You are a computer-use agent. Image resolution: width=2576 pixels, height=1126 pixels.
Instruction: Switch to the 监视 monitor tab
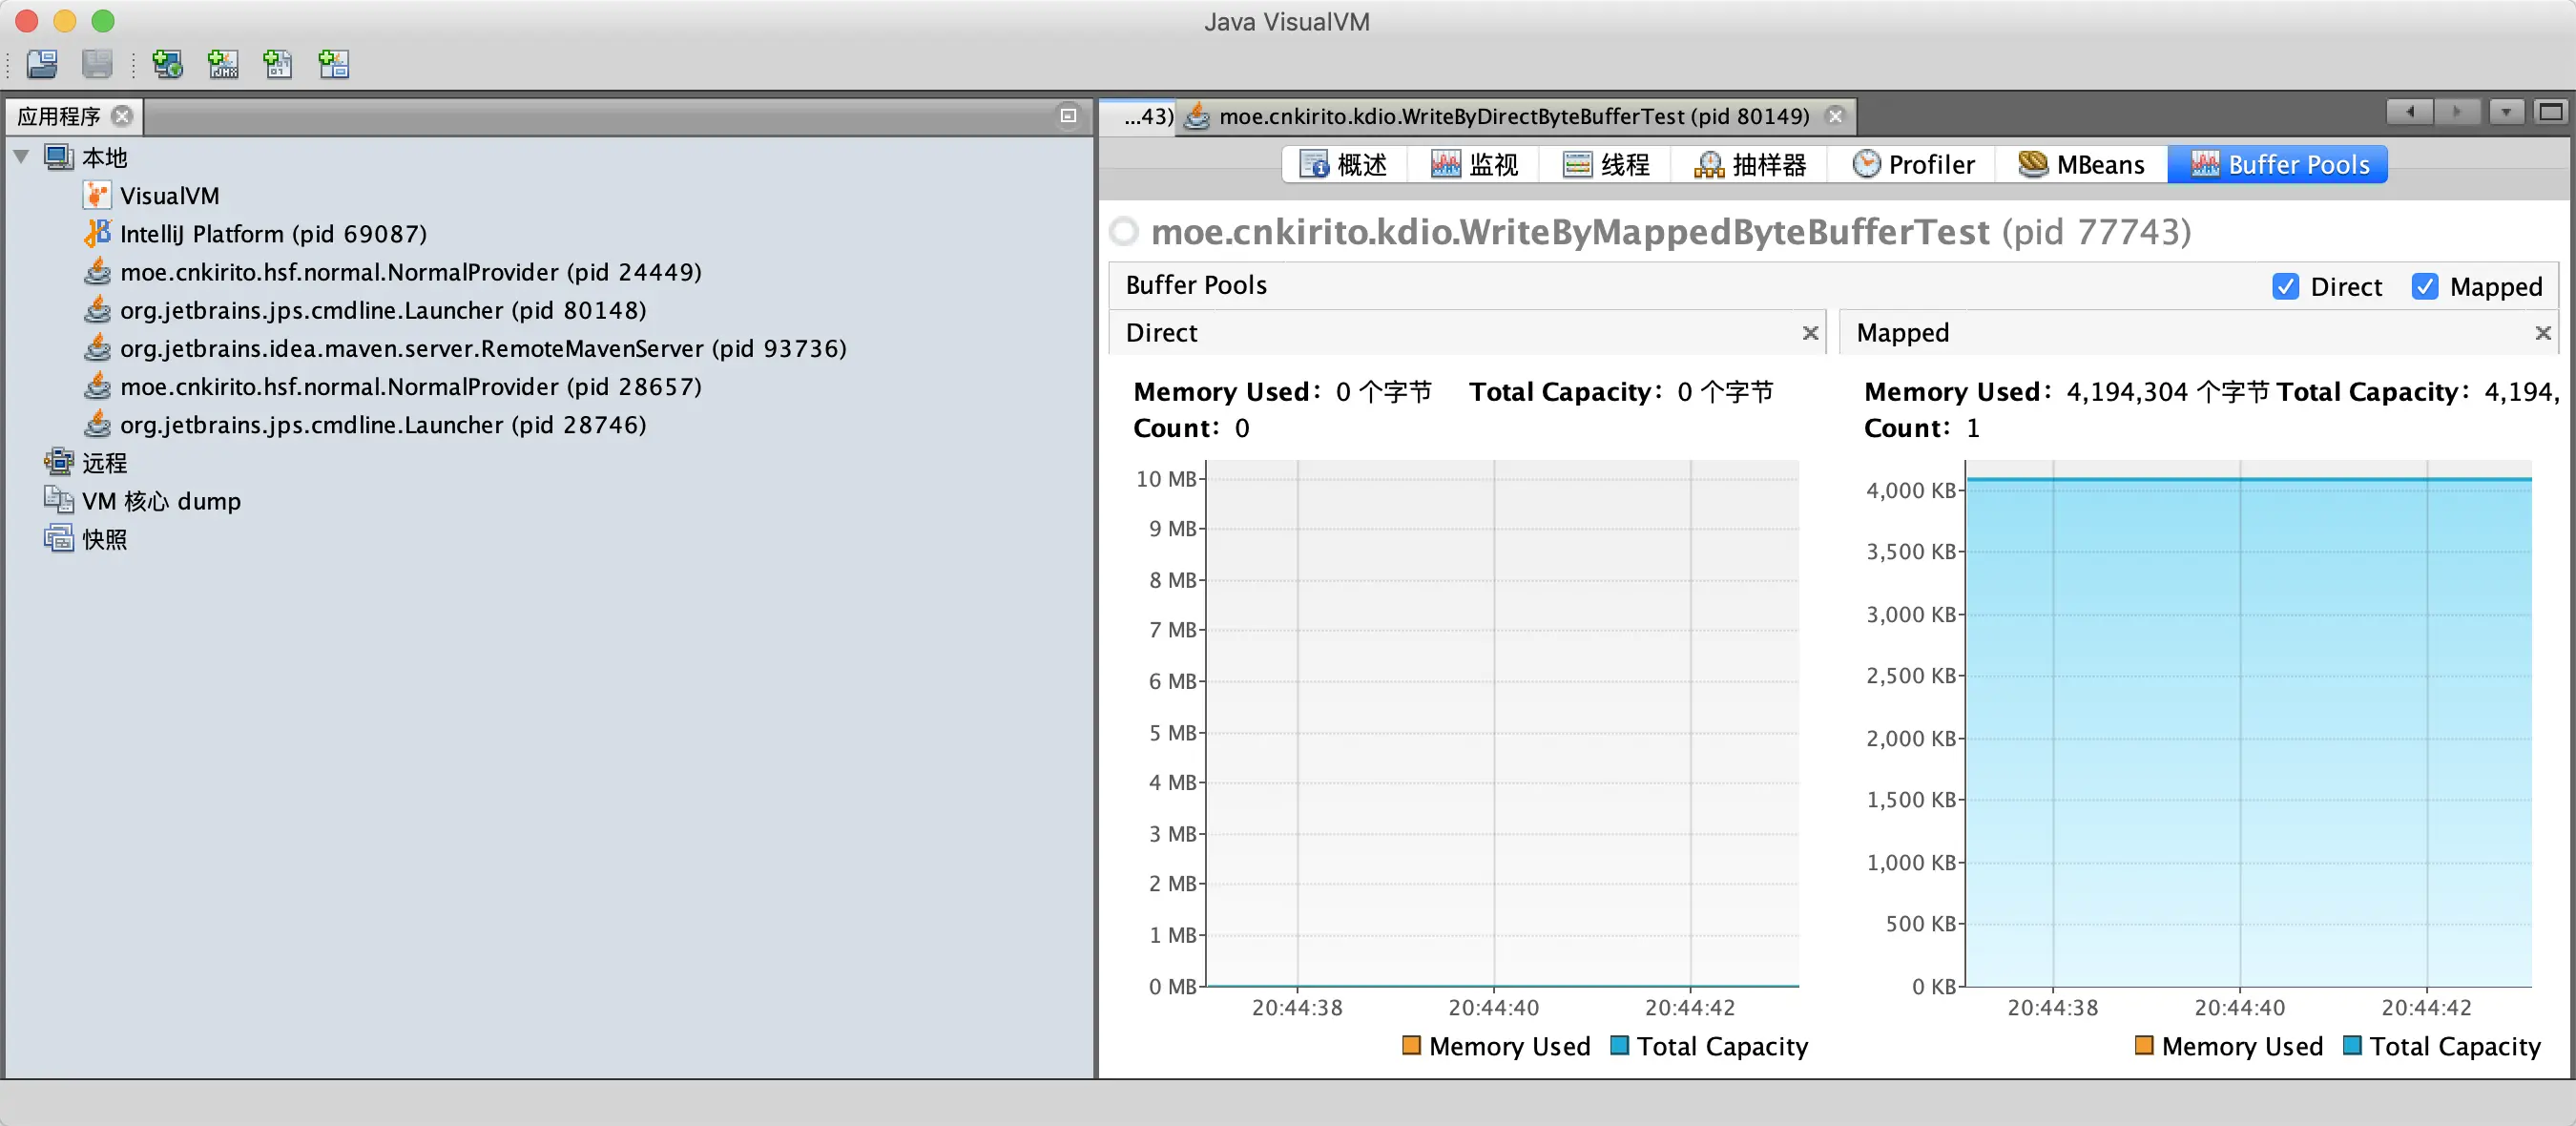coord(1474,165)
